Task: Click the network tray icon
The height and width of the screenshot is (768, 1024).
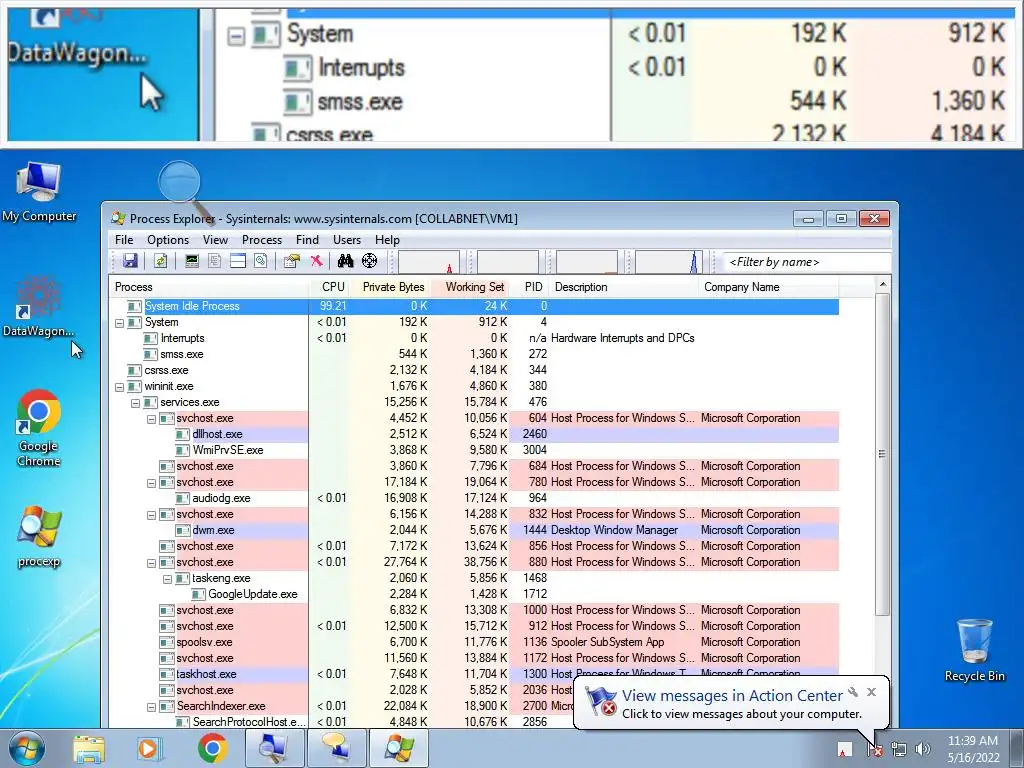Action: coord(899,749)
